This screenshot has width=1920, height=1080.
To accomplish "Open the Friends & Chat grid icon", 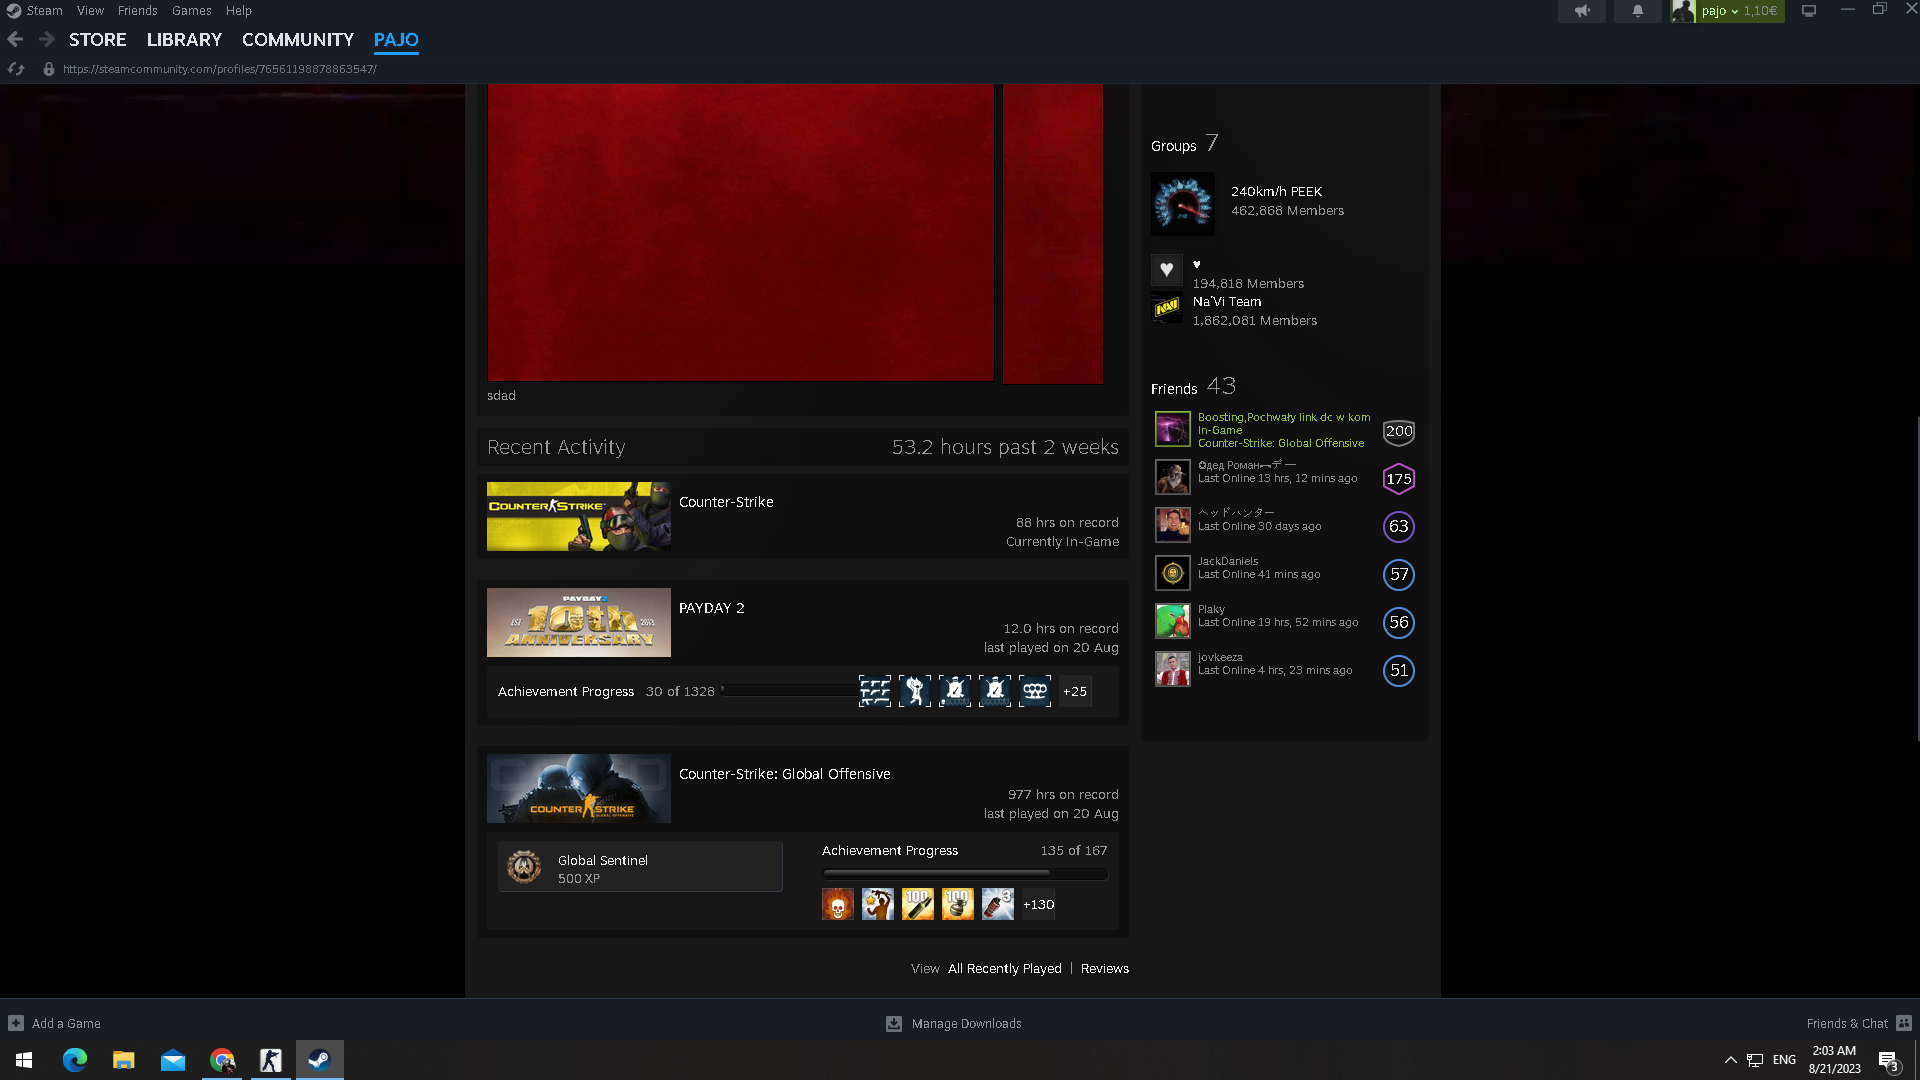I will point(1904,1023).
